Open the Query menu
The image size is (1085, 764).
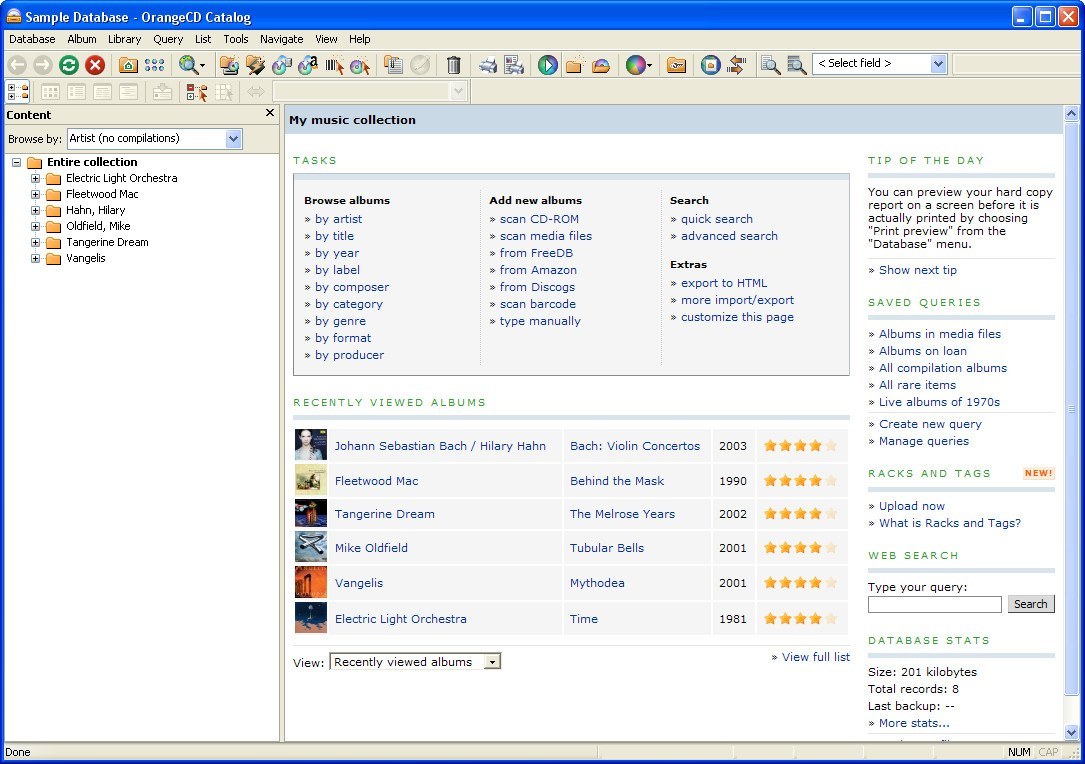point(168,39)
